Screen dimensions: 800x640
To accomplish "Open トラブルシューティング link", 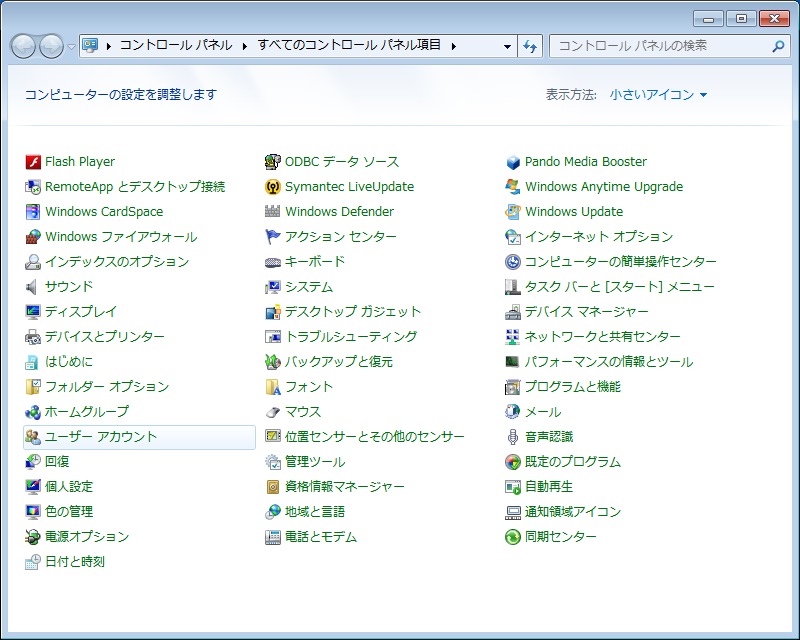I will click(351, 337).
